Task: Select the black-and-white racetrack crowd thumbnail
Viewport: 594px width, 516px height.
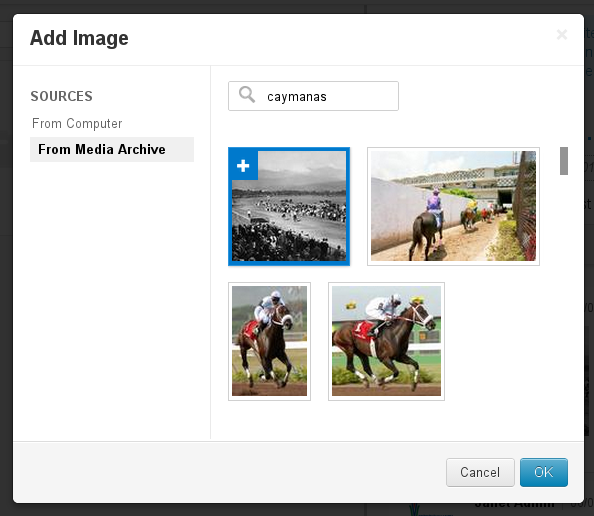Action: click(289, 206)
